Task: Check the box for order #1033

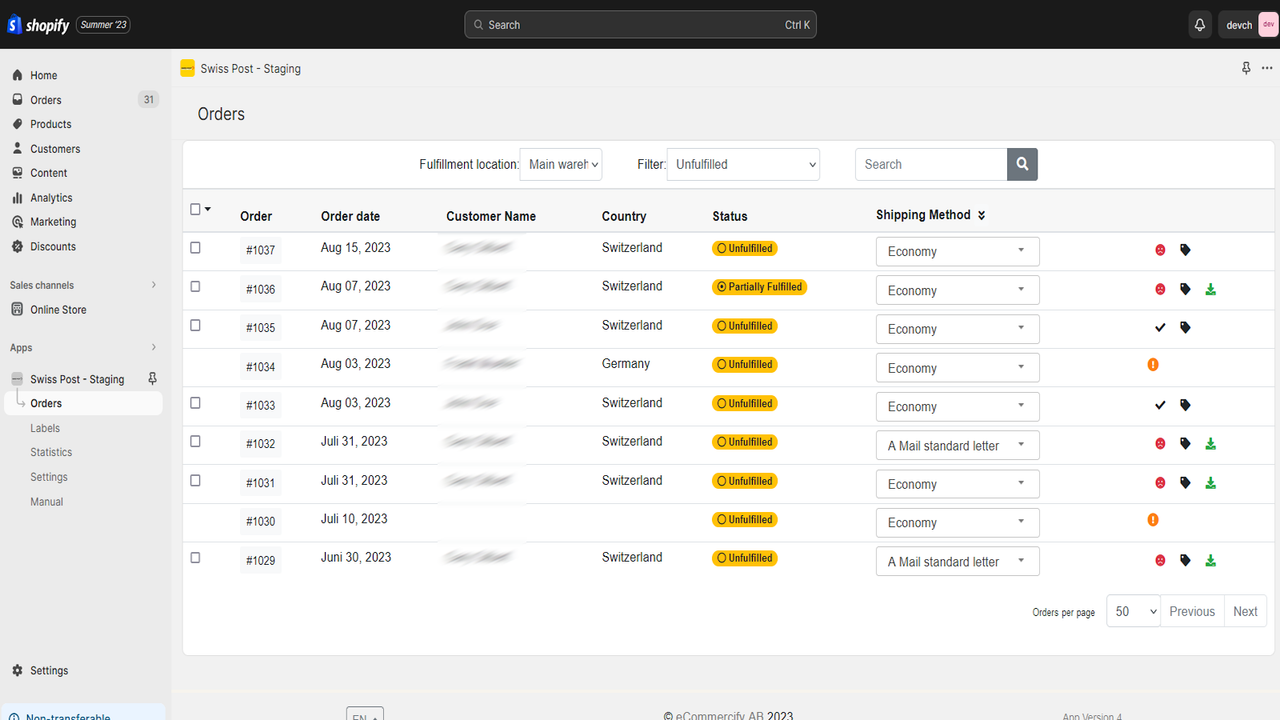Action: click(195, 402)
